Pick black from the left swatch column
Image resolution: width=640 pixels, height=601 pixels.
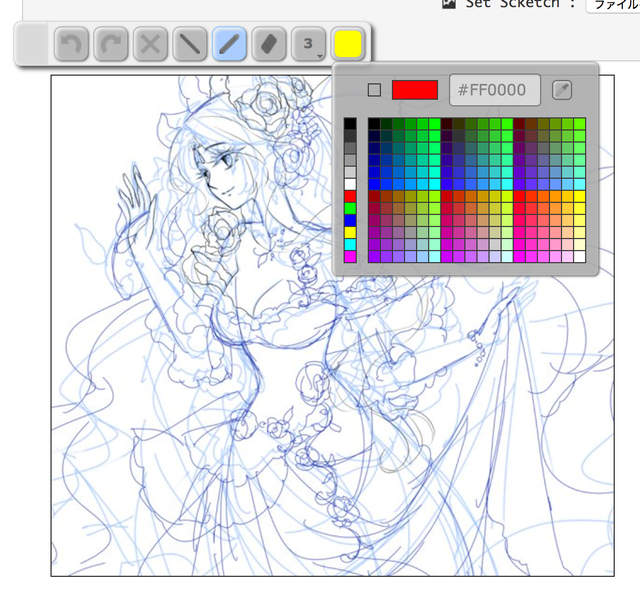[350, 124]
